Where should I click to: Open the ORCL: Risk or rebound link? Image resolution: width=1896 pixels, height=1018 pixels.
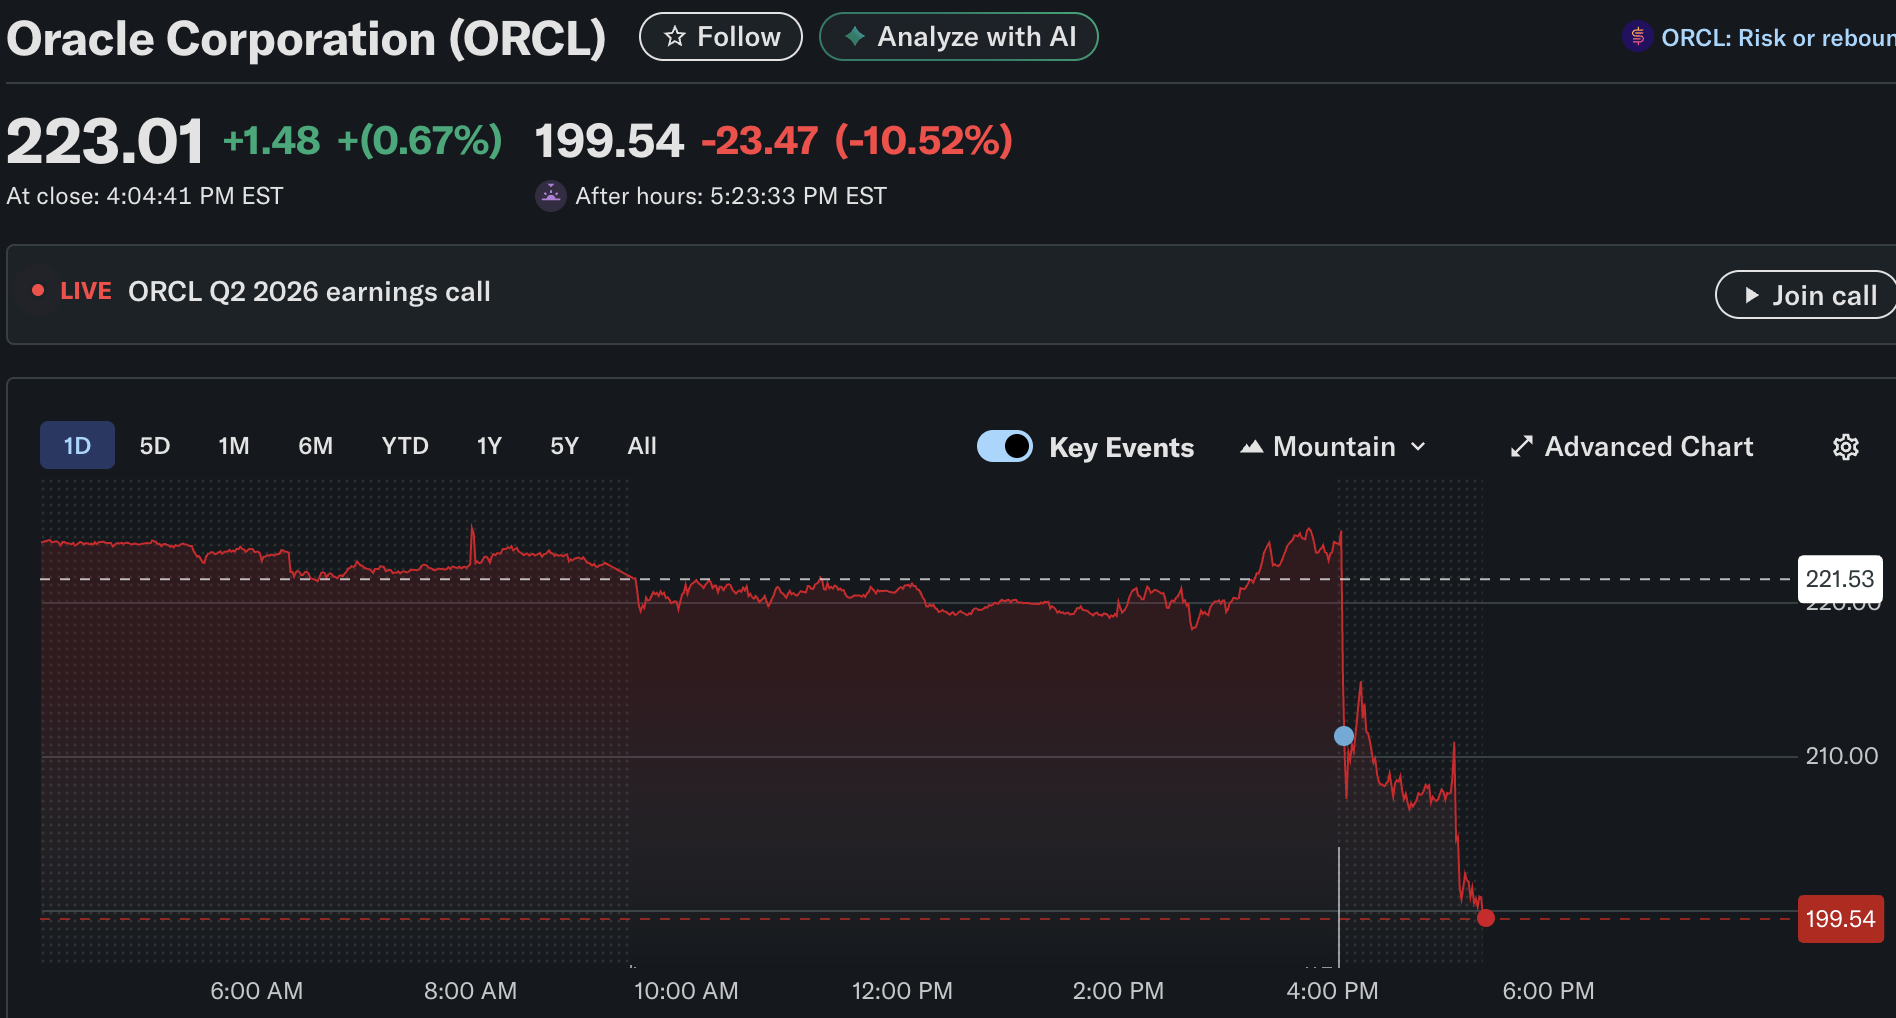tap(1778, 38)
